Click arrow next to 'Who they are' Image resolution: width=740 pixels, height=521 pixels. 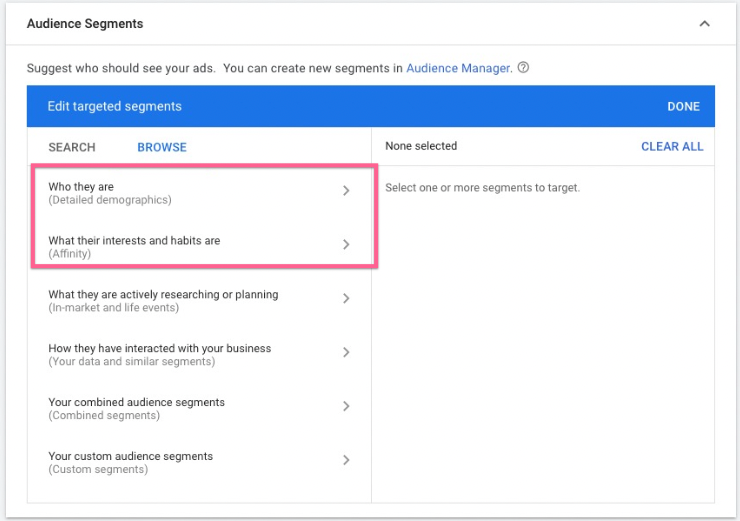click(346, 191)
